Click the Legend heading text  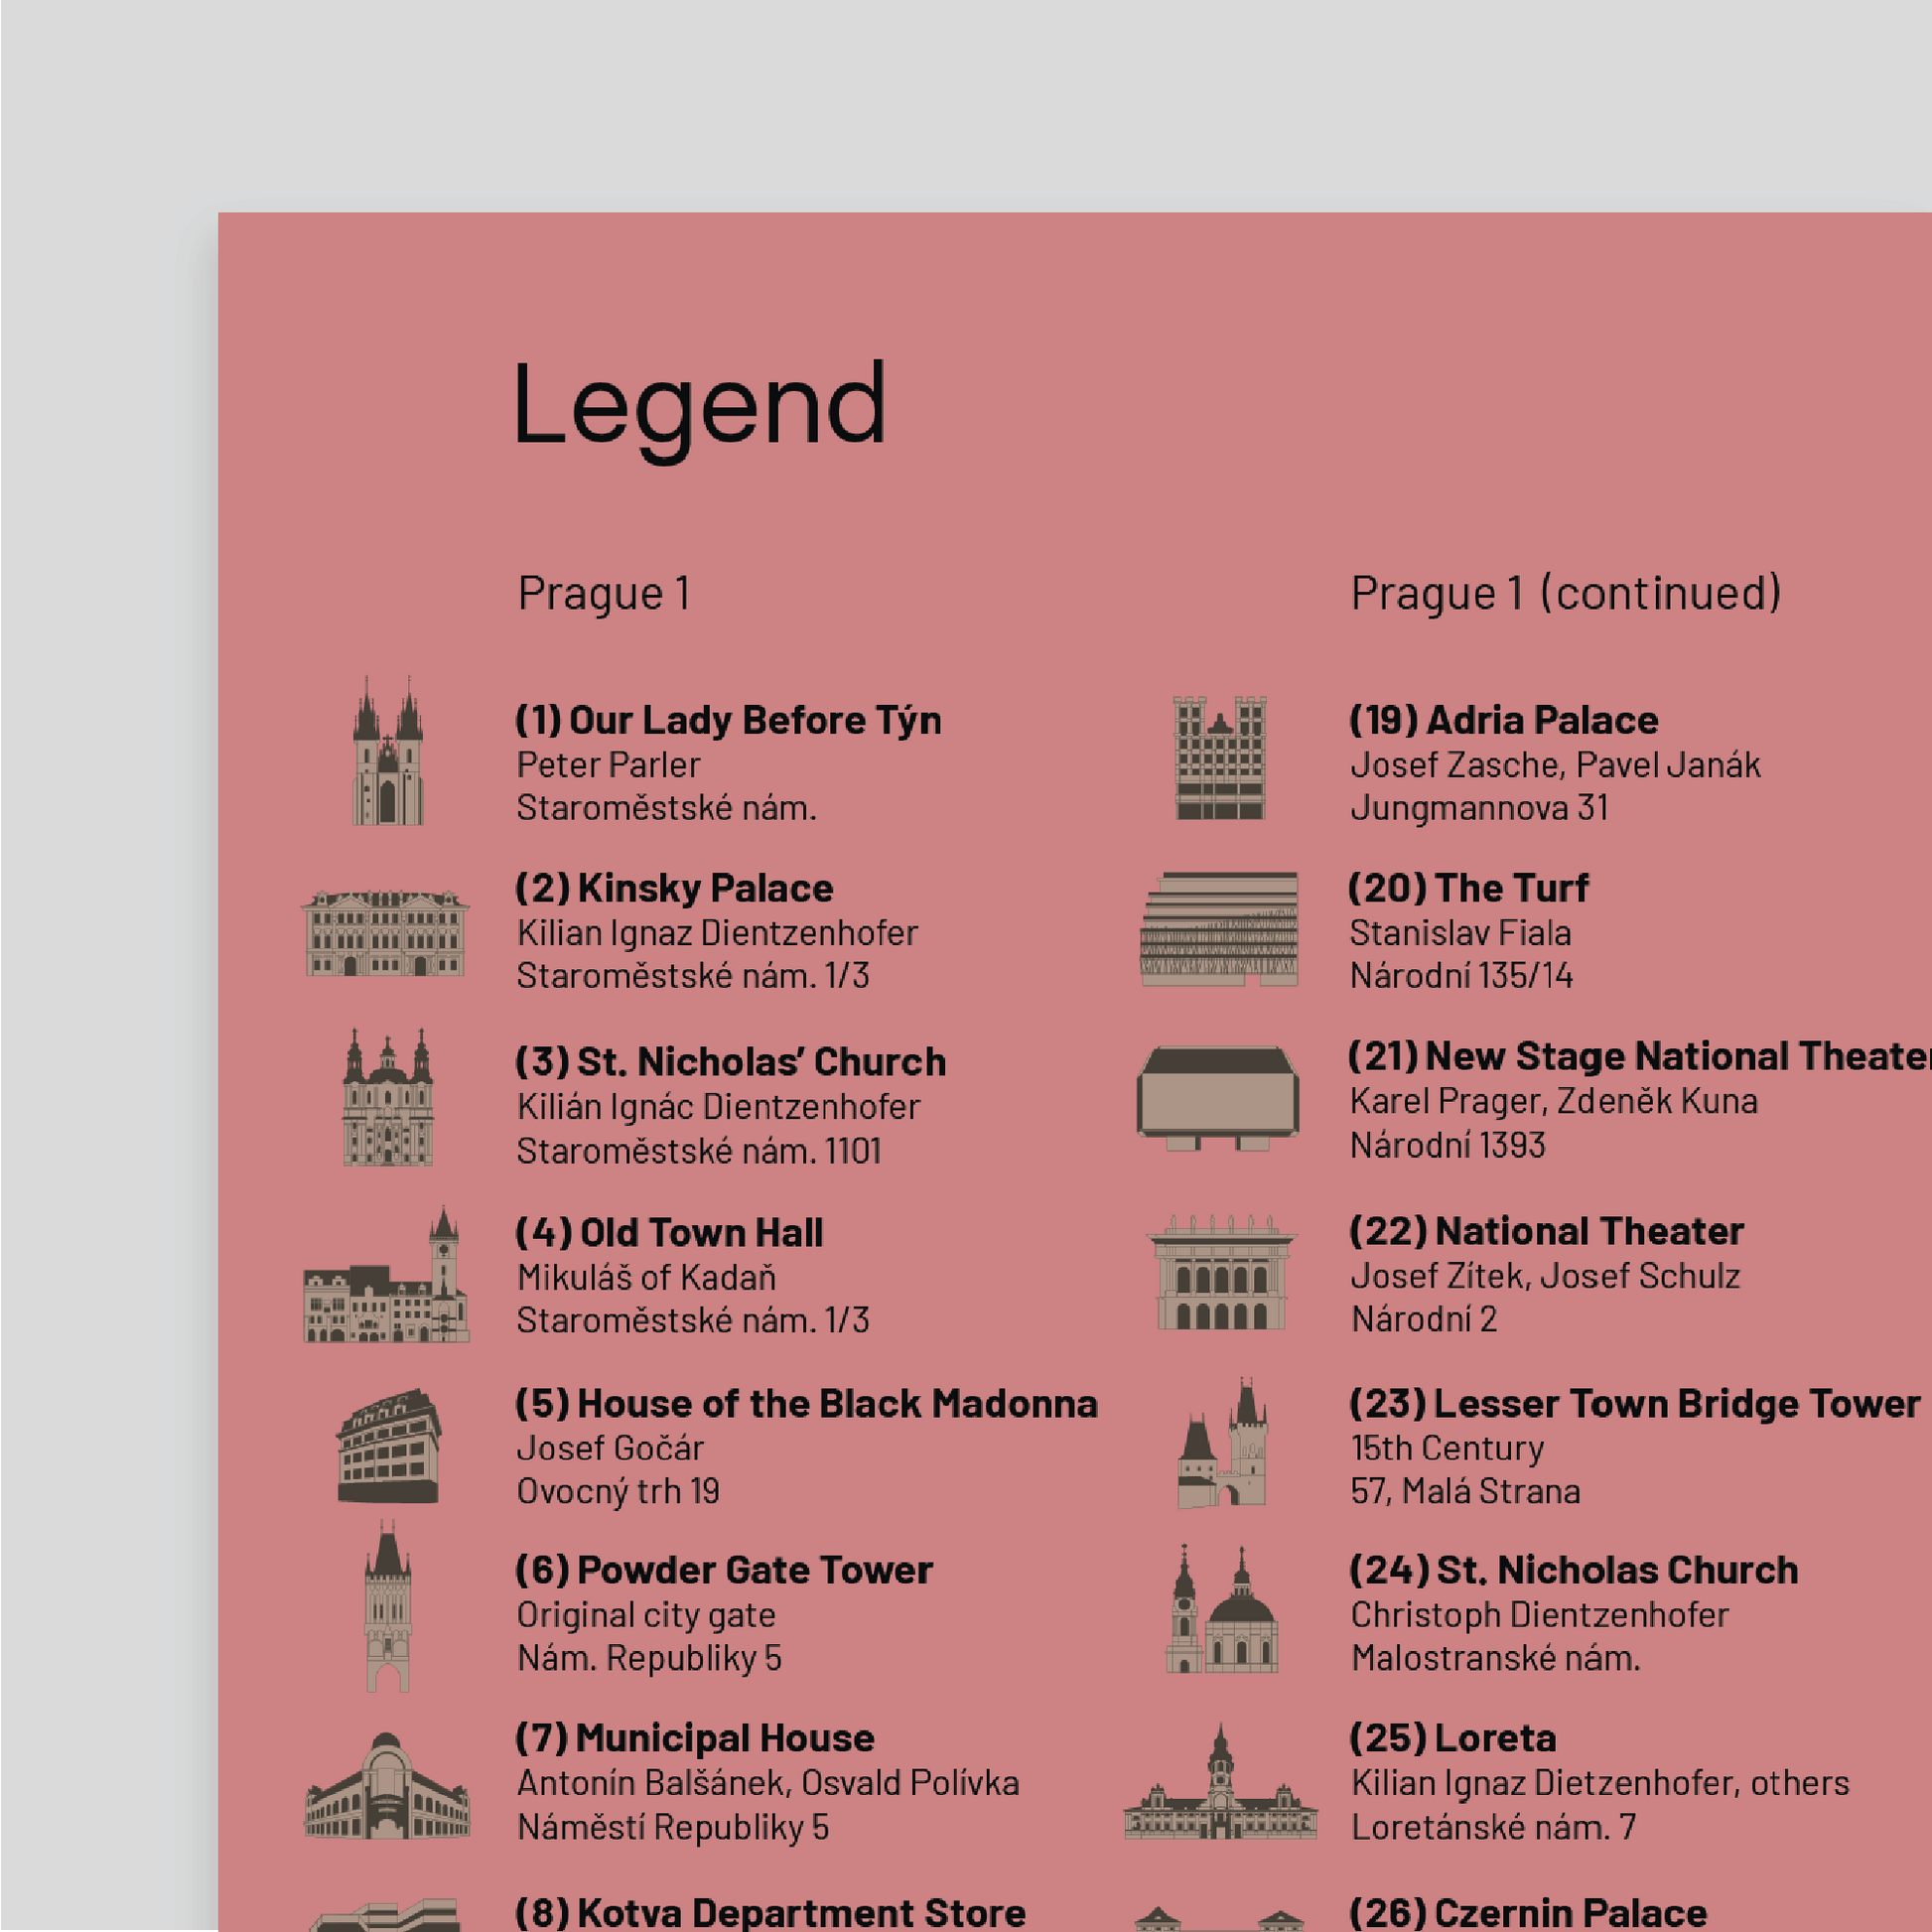pos(699,405)
